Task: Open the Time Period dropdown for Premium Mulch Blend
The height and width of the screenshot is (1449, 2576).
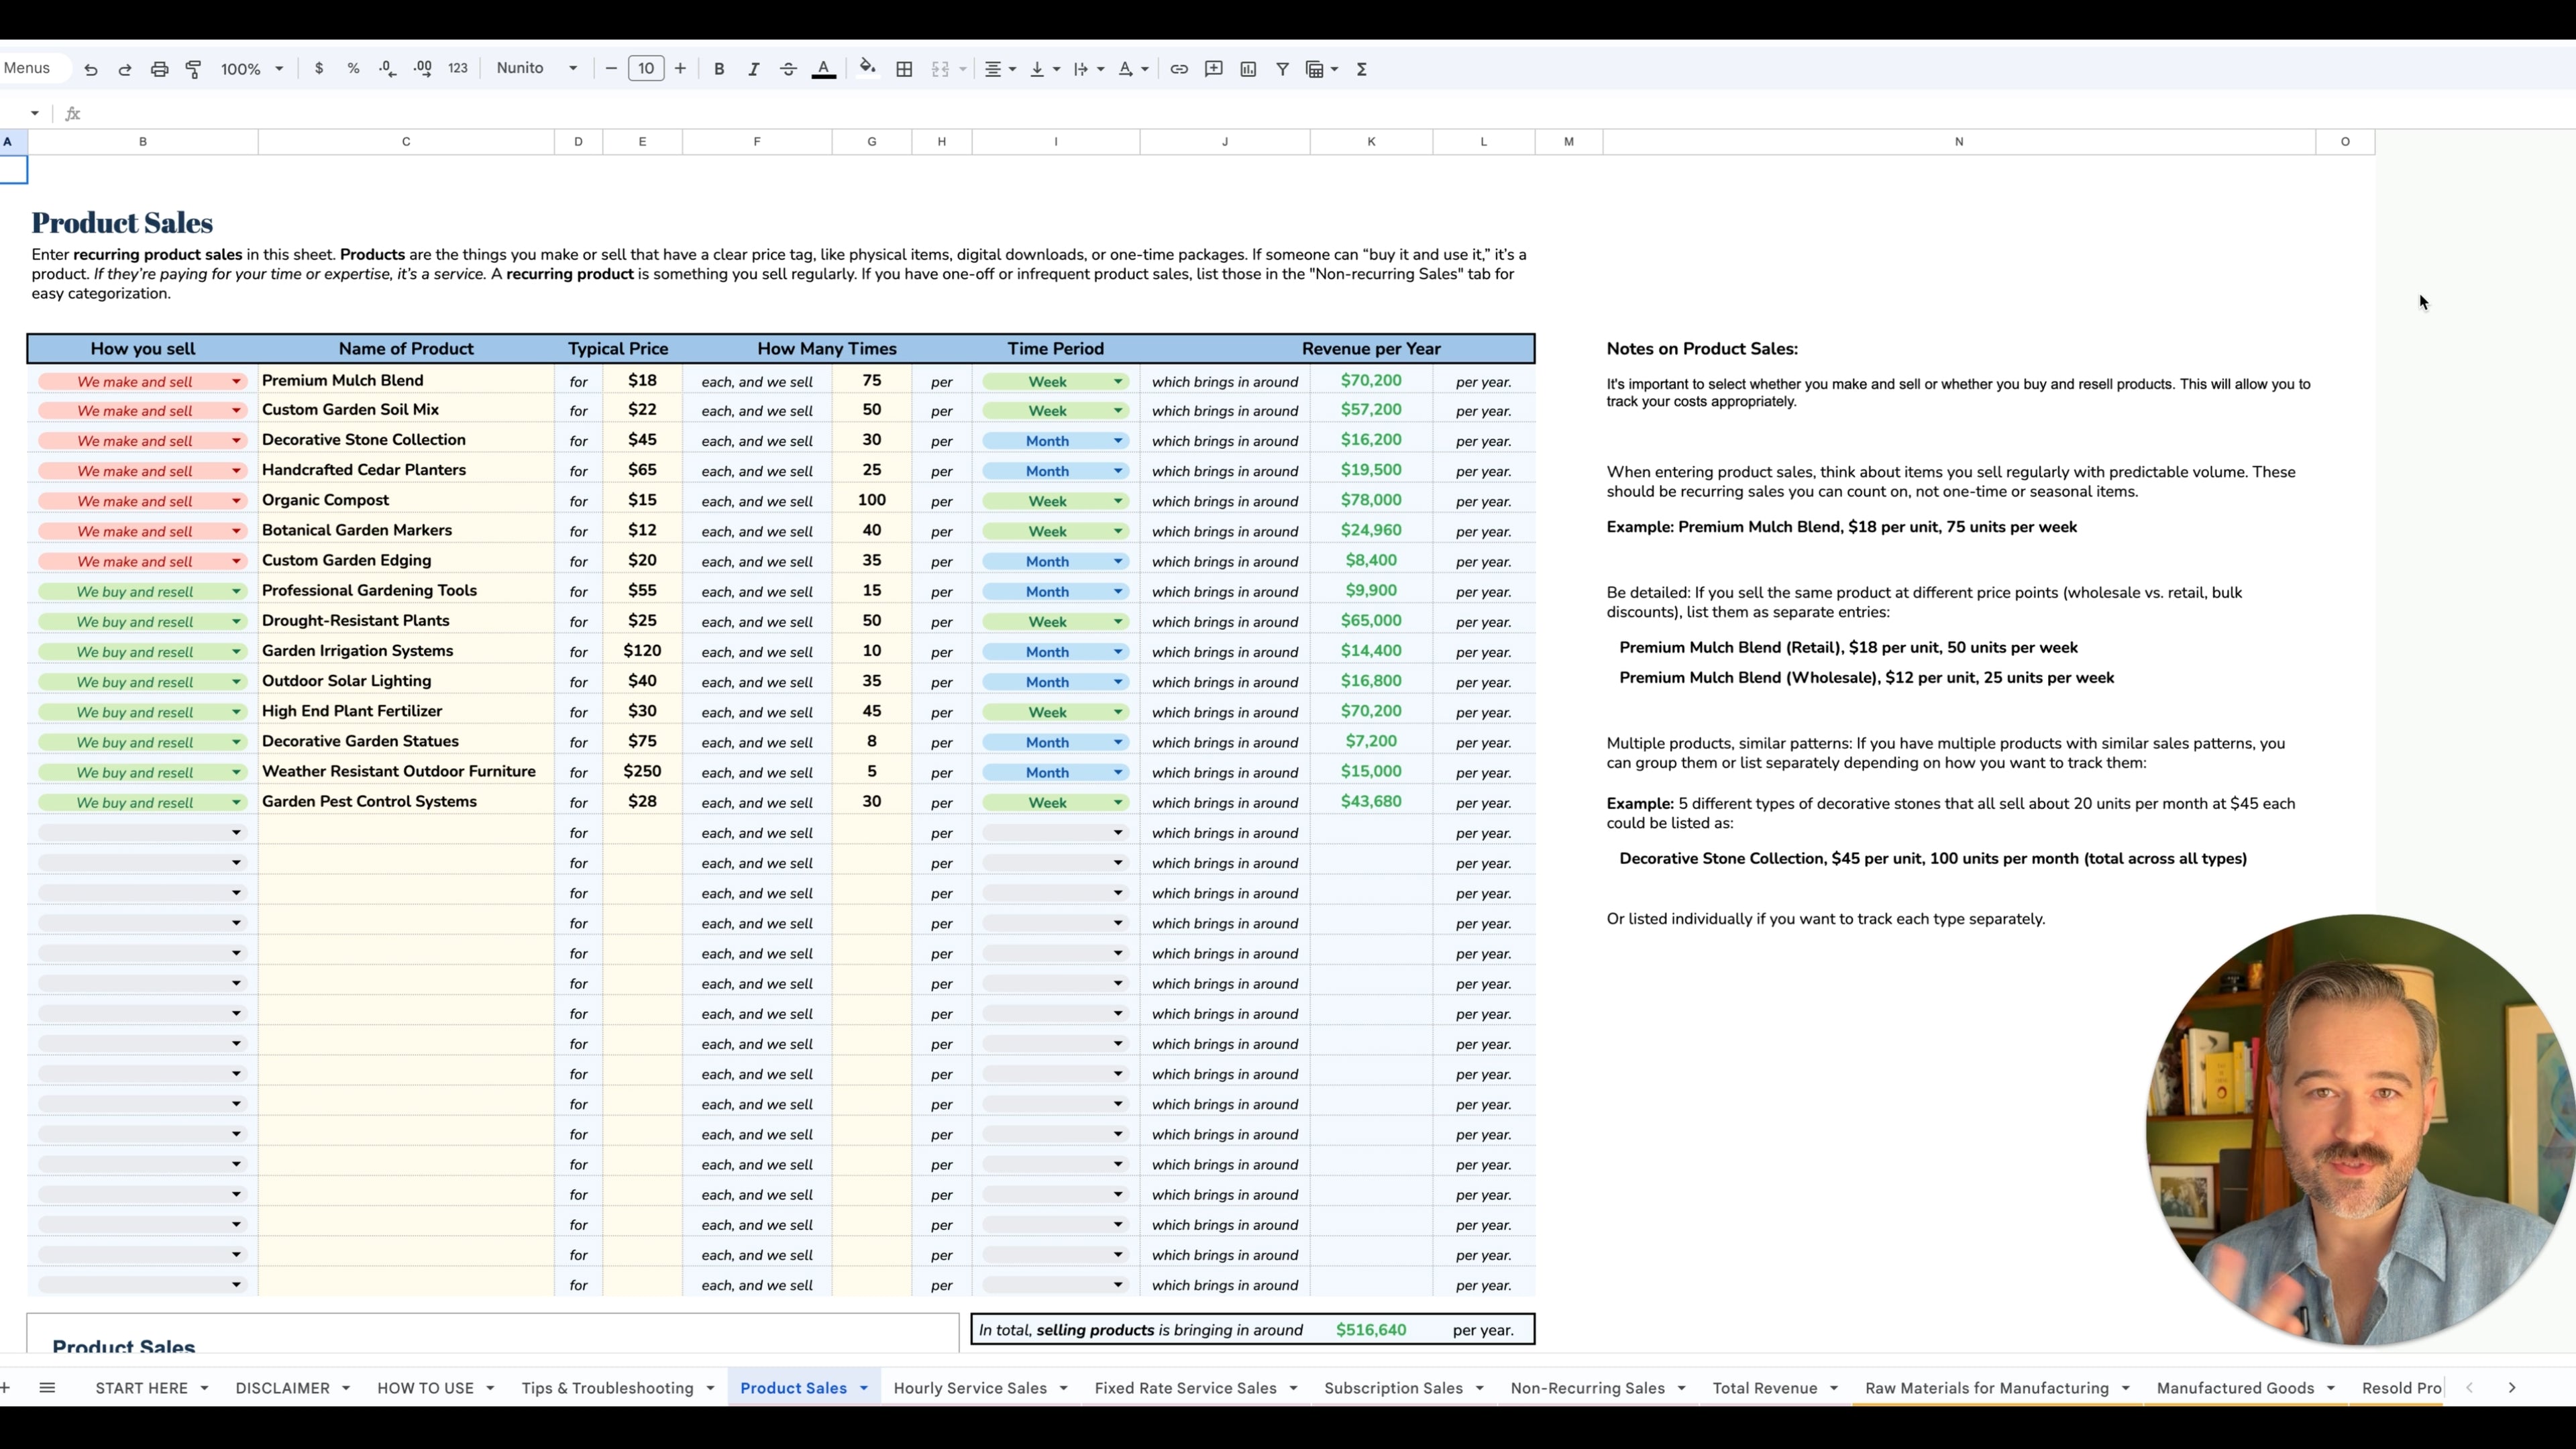Action: coord(1117,381)
